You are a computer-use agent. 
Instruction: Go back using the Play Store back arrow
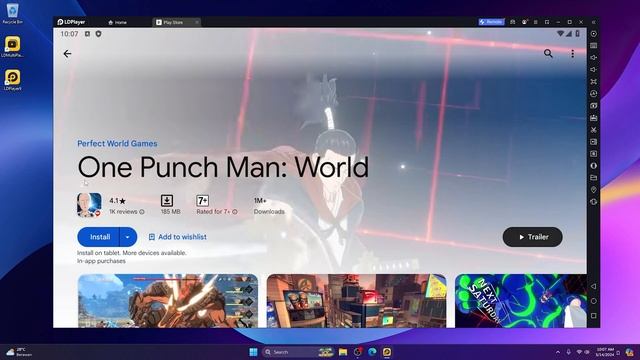67,54
